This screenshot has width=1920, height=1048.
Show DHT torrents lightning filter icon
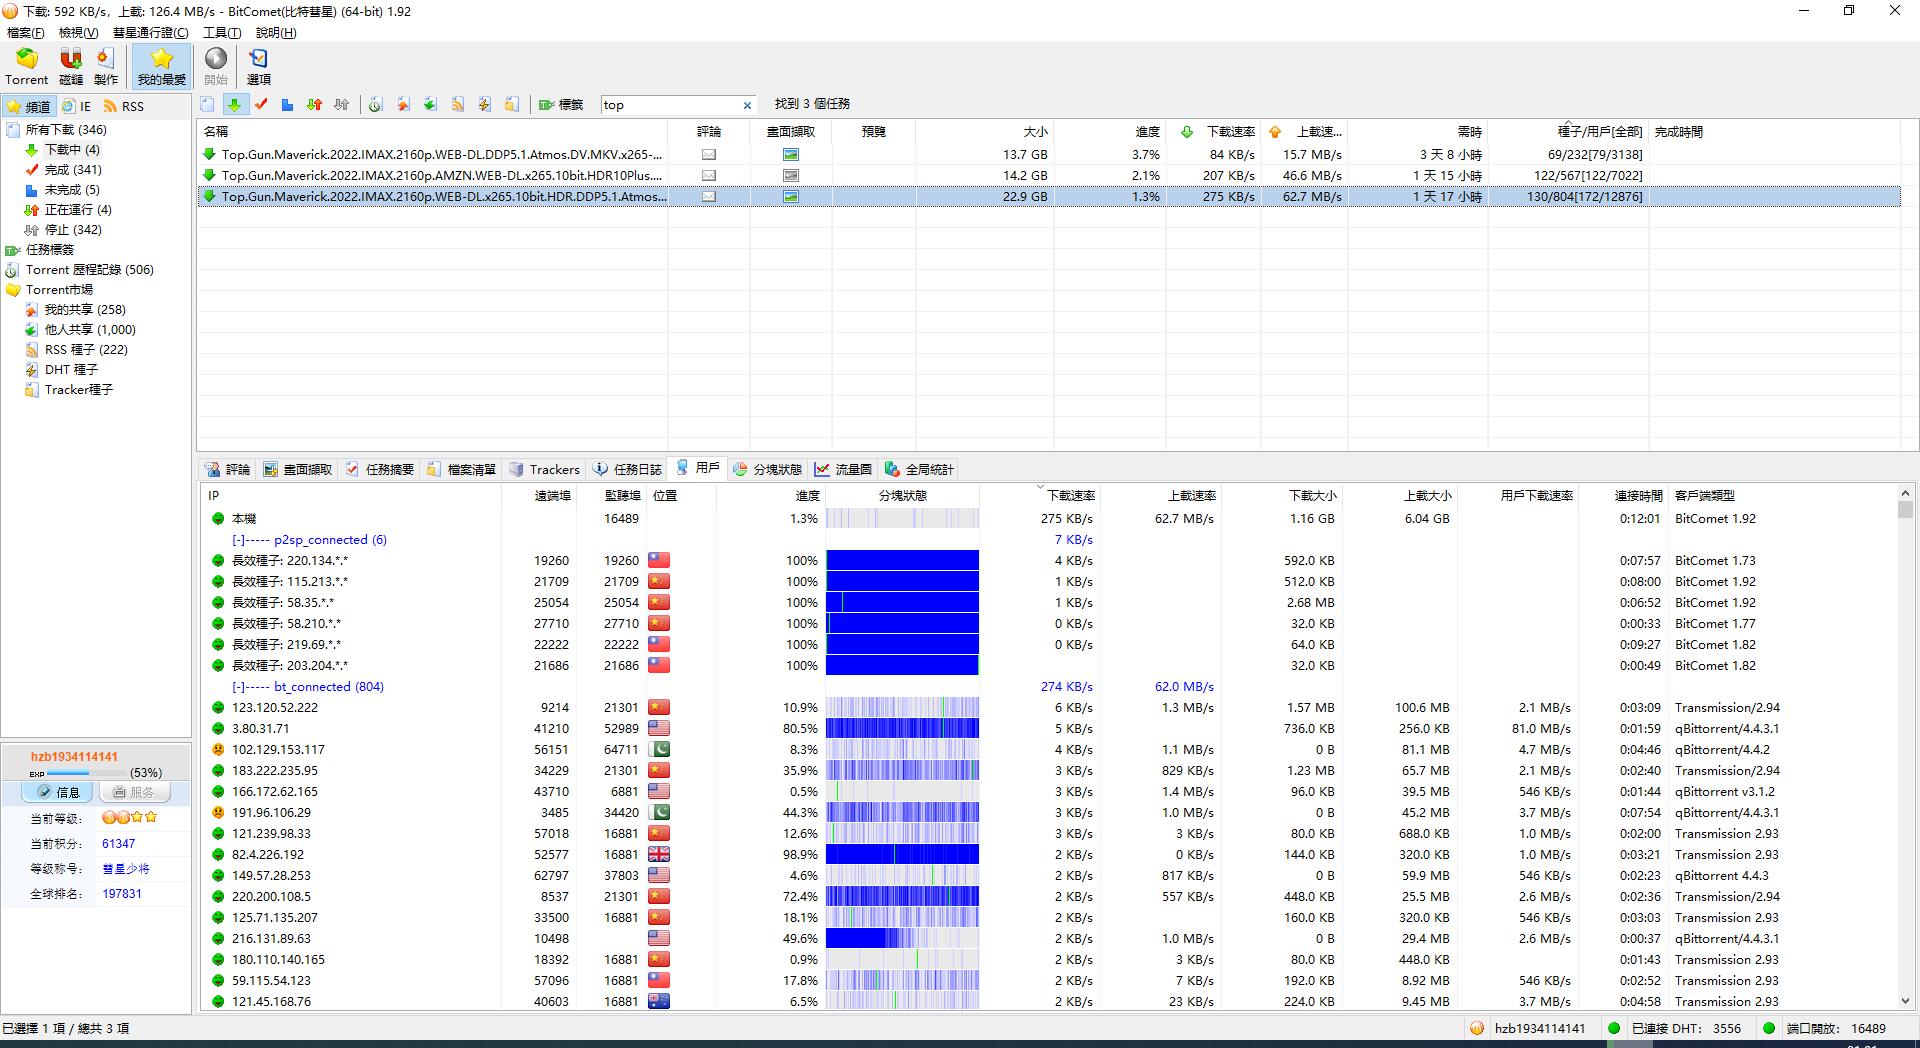(484, 104)
